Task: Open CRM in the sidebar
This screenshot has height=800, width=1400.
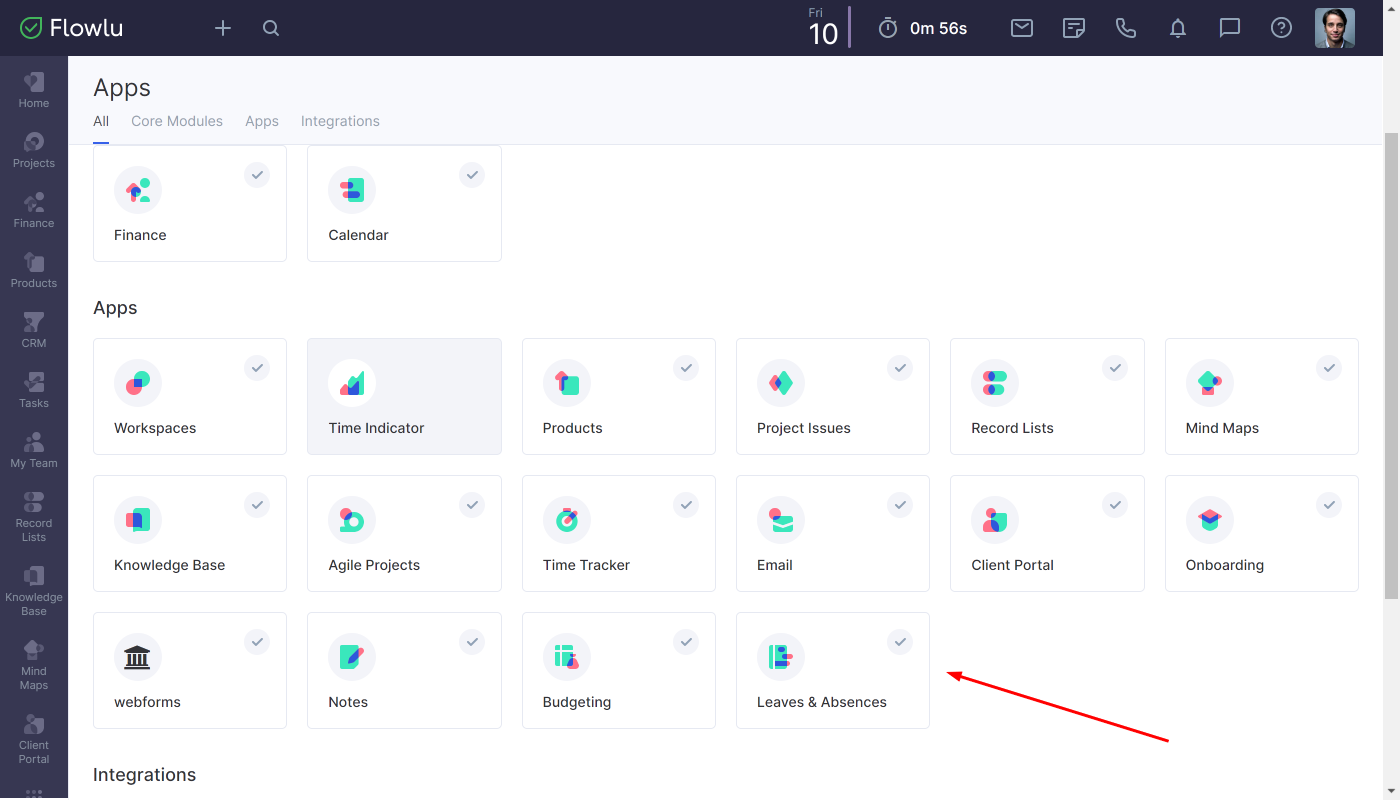Action: tap(34, 330)
